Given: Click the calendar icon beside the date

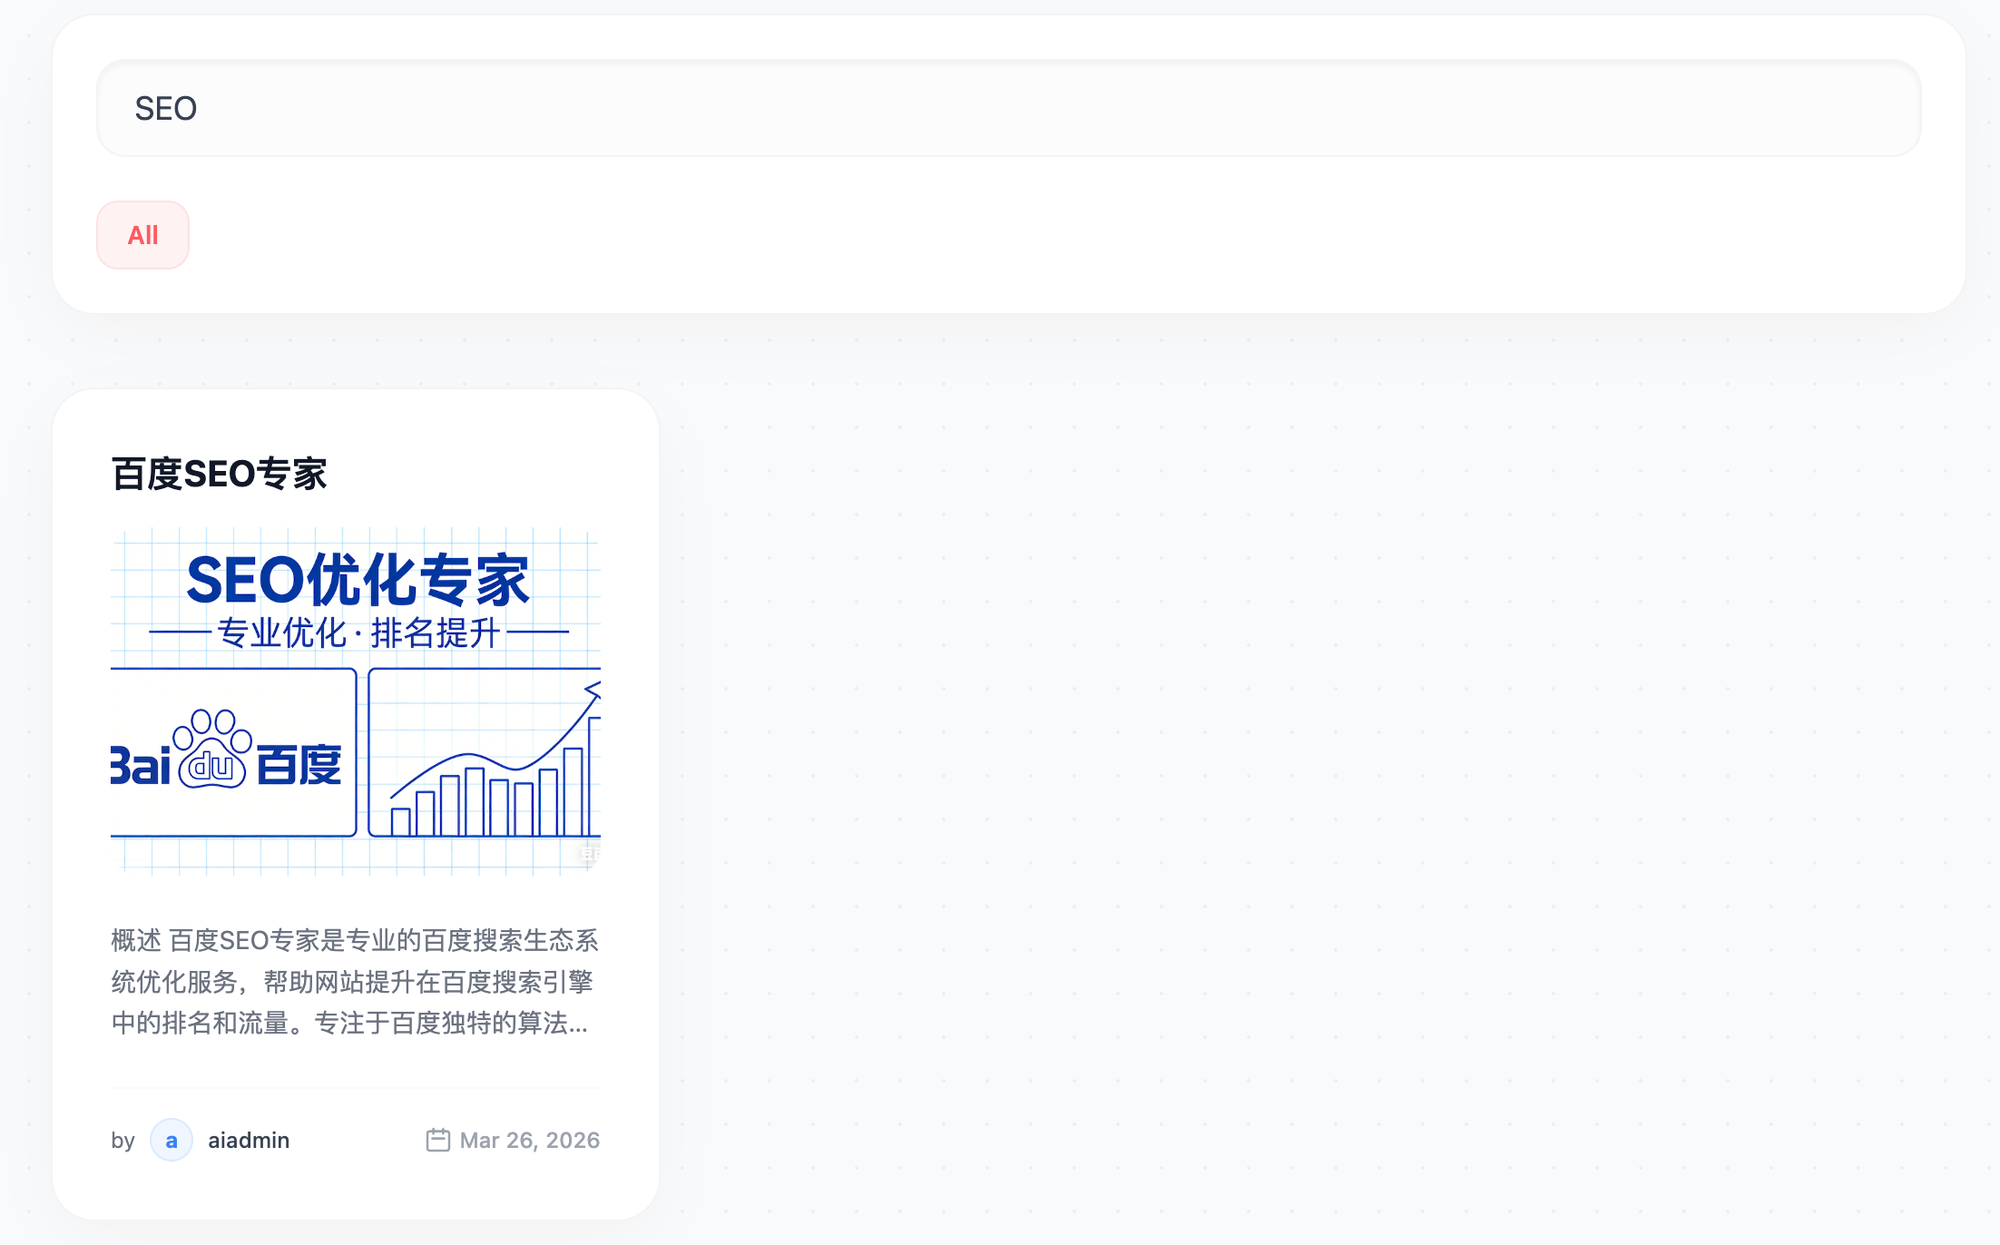Looking at the screenshot, I should pyautogui.click(x=438, y=1140).
